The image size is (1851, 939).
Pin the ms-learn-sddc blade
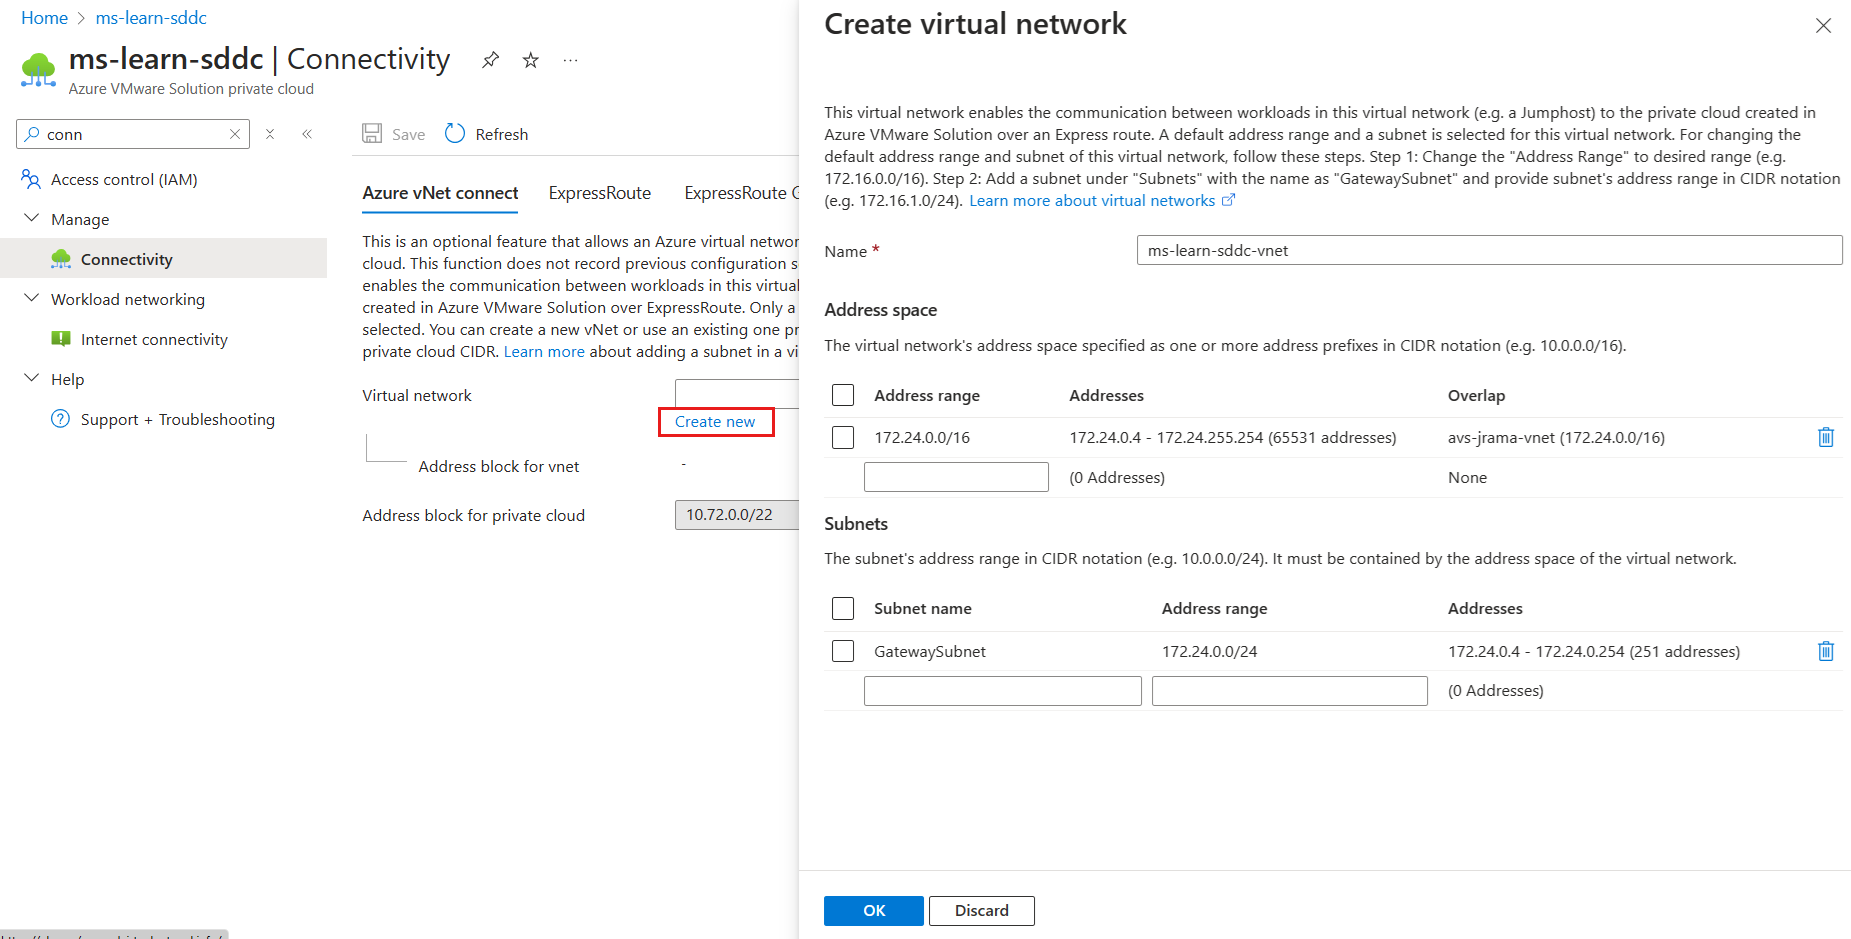point(490,60)
